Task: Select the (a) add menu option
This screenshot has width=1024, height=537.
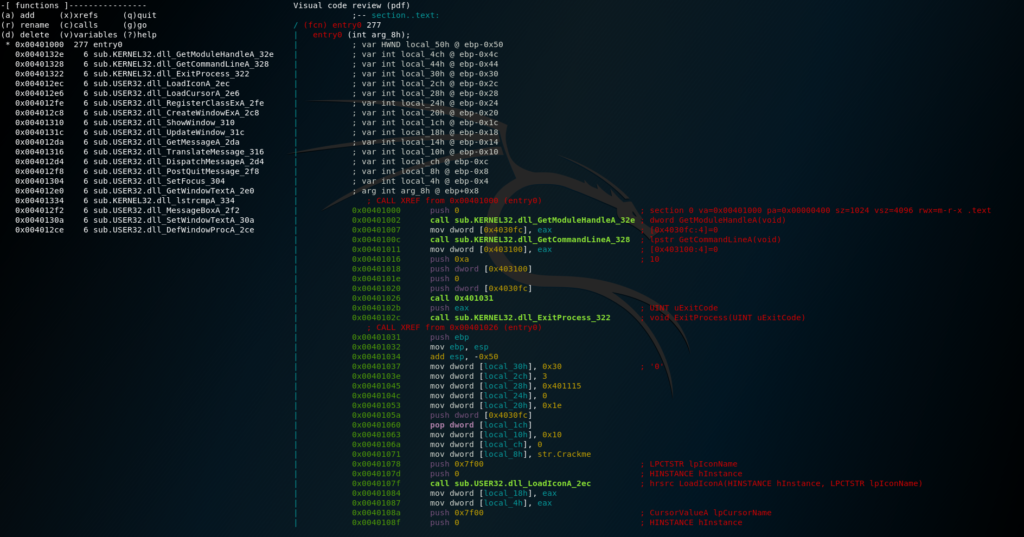Action: (x=20, y=16)
